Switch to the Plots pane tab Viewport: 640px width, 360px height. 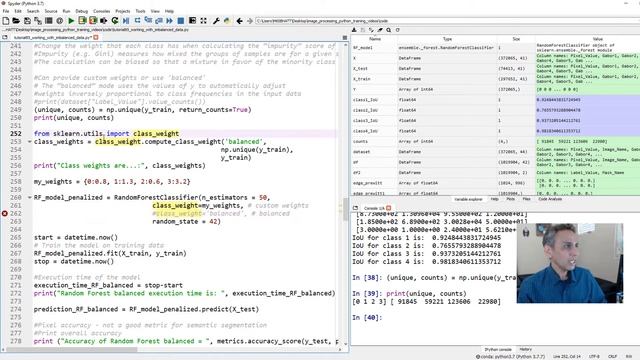[x=510, y=199]
